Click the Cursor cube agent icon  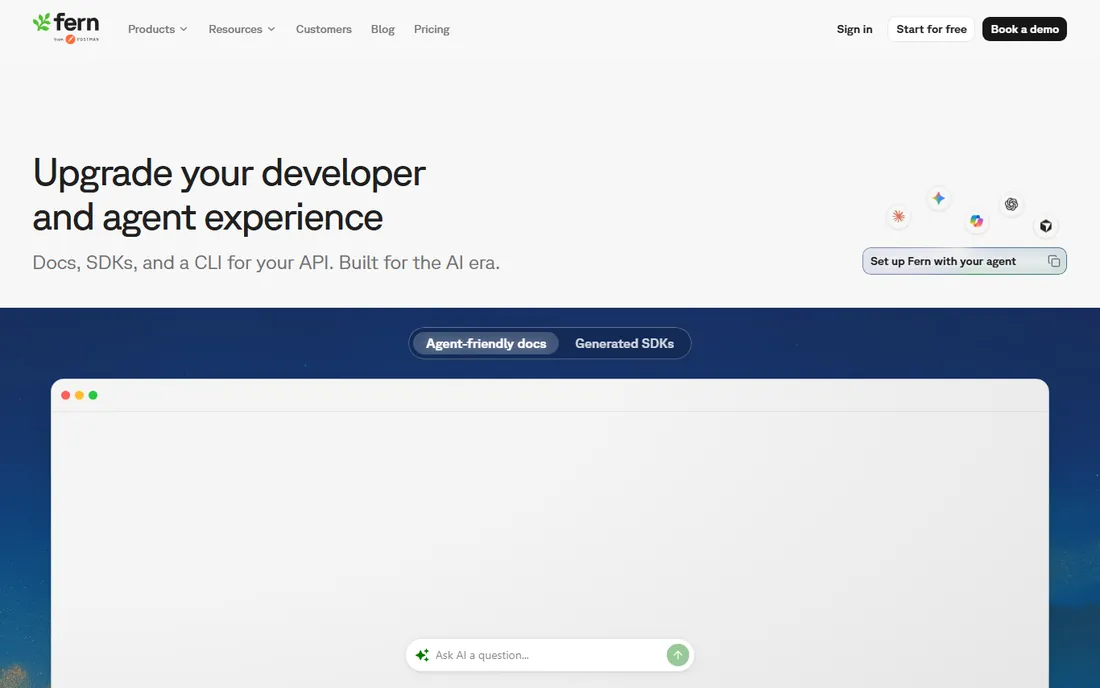[1046, 226]
